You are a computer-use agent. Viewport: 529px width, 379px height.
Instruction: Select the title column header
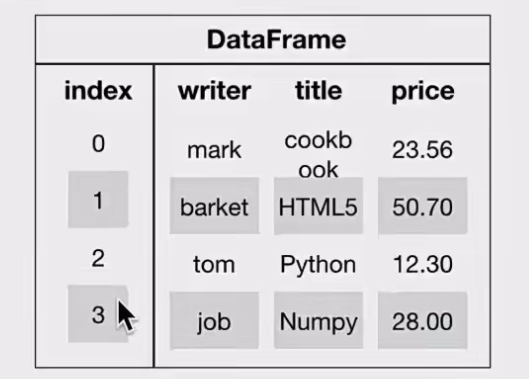[x=318, y=90]
